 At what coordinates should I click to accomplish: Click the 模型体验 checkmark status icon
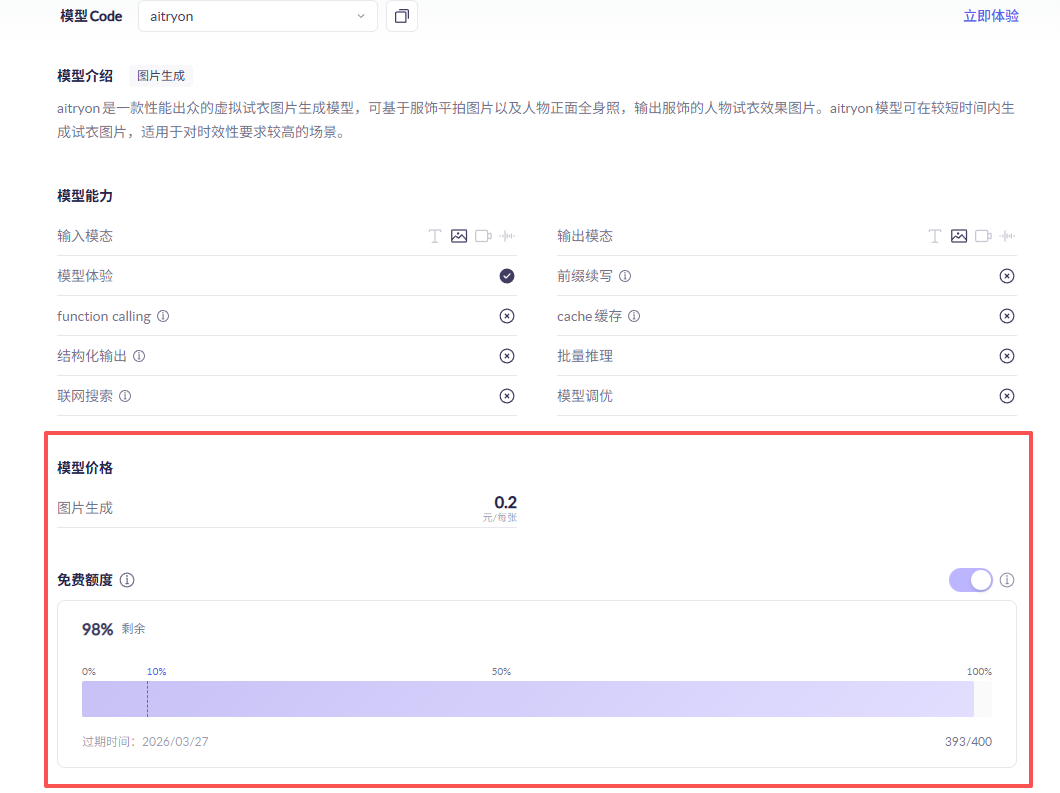[507, 276]
